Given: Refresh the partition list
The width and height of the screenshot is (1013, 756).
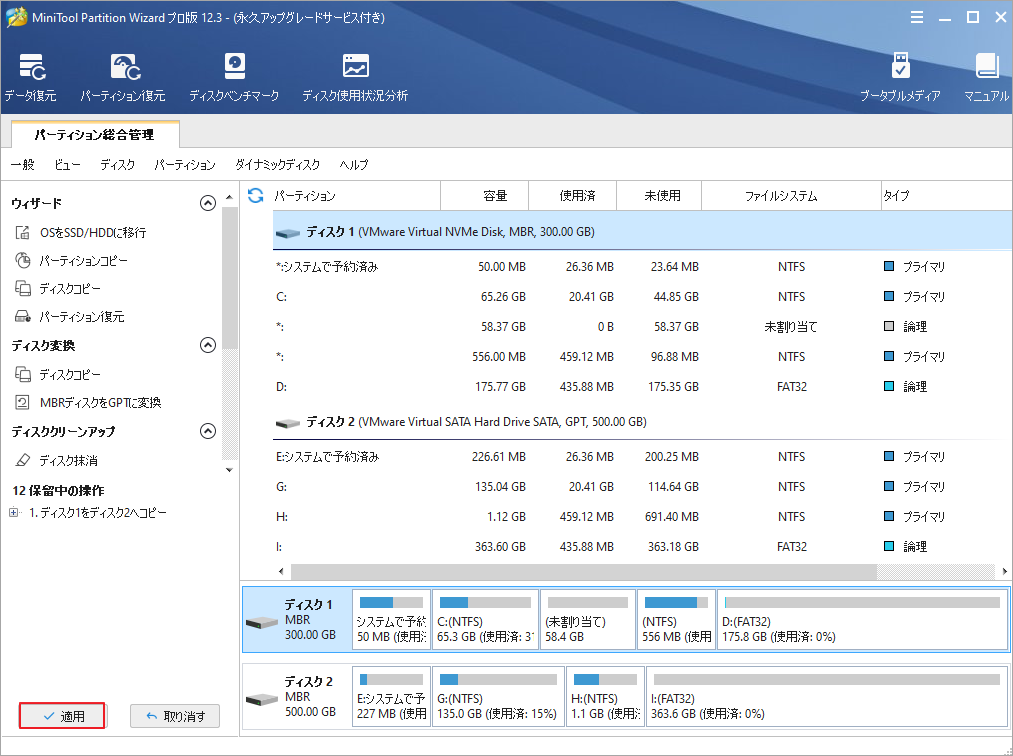Looking at the screenshot, I should click(258, 196).
